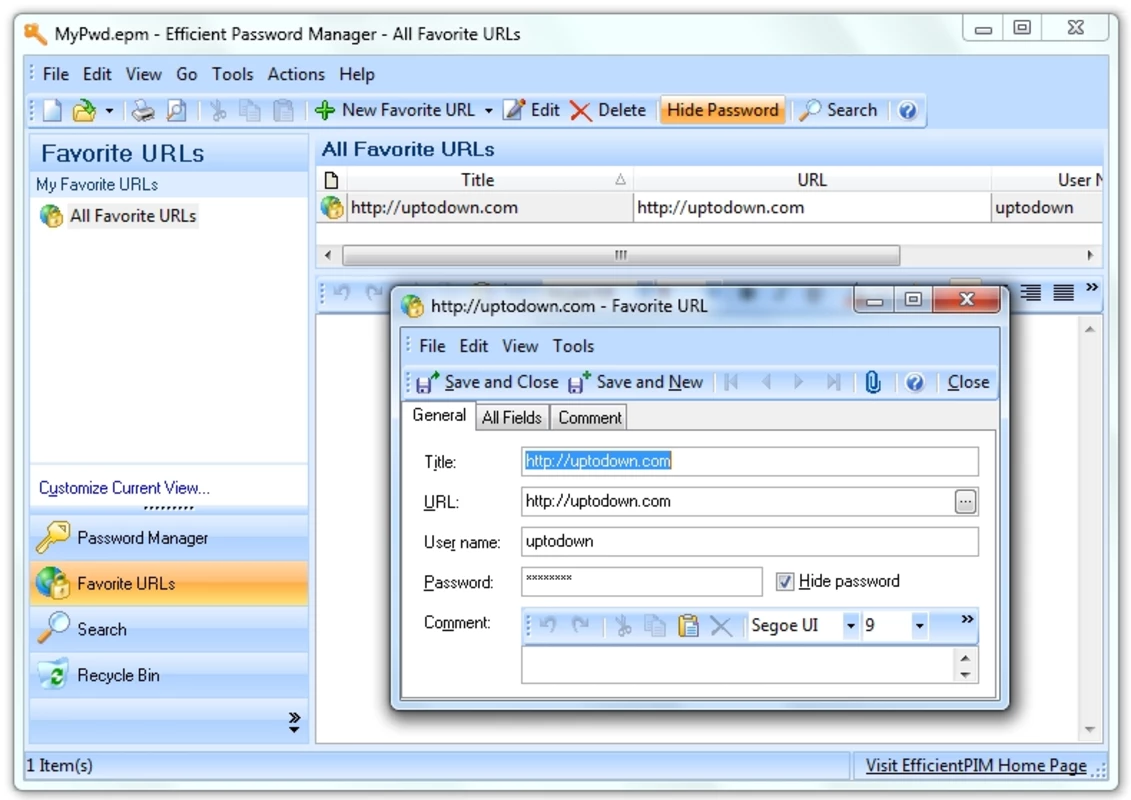Click the Help icon in Favorite URL dialog
The width and height of the screenshot is (1131, 800).
tap(915, 382)
